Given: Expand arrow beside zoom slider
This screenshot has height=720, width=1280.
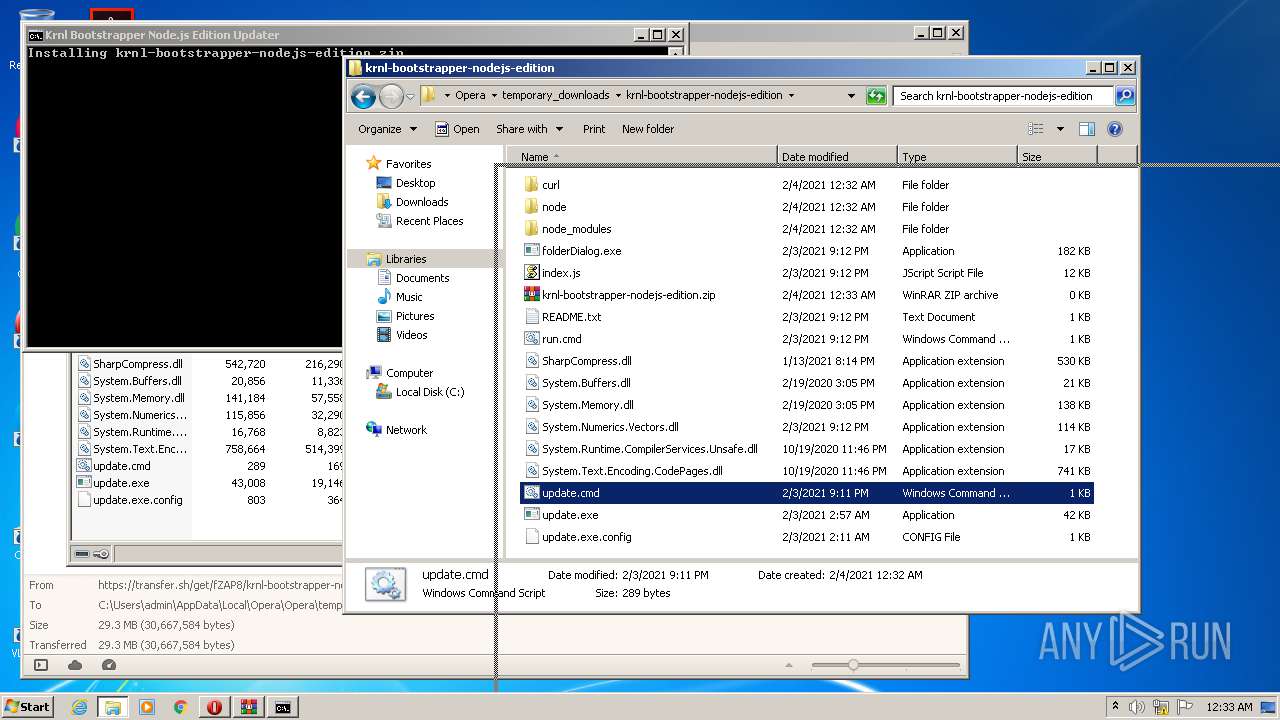Looking at the screenshot, I should coord(790,665).
